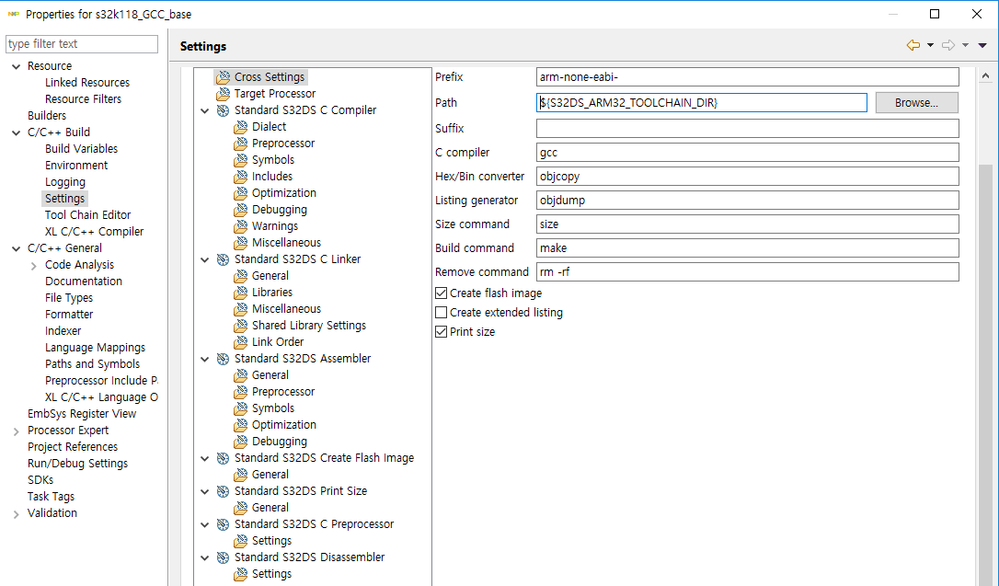Click the Path input field

pos(701,103)
